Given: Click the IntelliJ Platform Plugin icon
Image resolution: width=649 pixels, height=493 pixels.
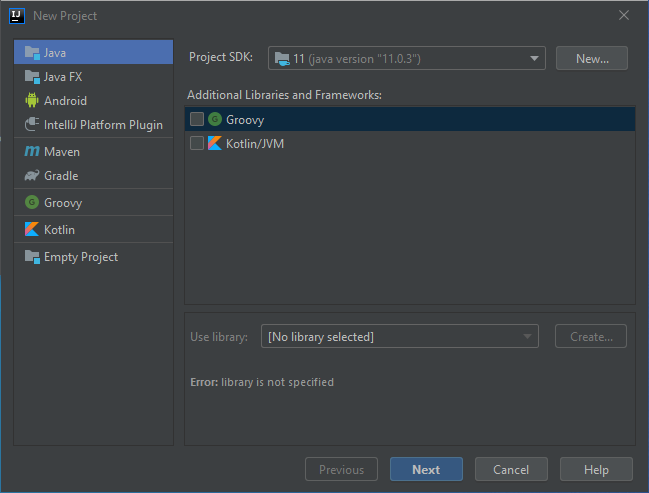Looking at the screenshot, I should (32, 124).
